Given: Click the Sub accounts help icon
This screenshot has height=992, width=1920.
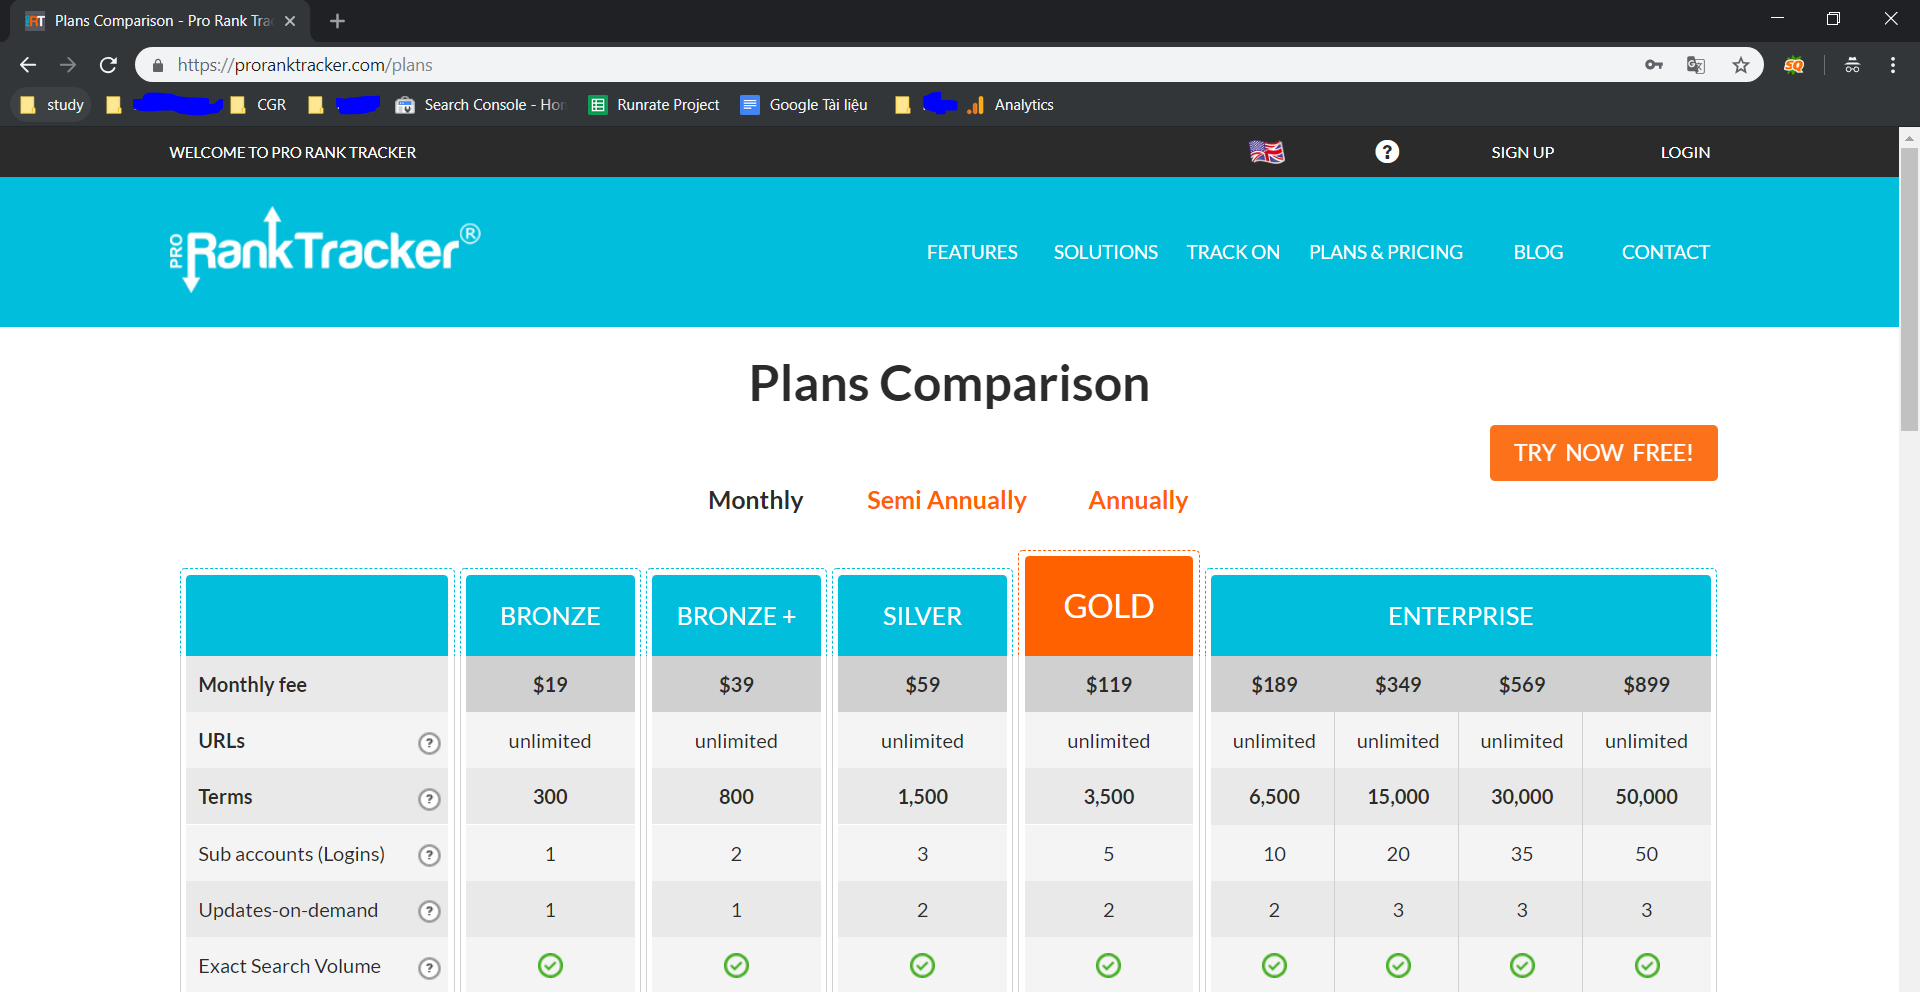Looking at the screenshot, I should point(429,855).
